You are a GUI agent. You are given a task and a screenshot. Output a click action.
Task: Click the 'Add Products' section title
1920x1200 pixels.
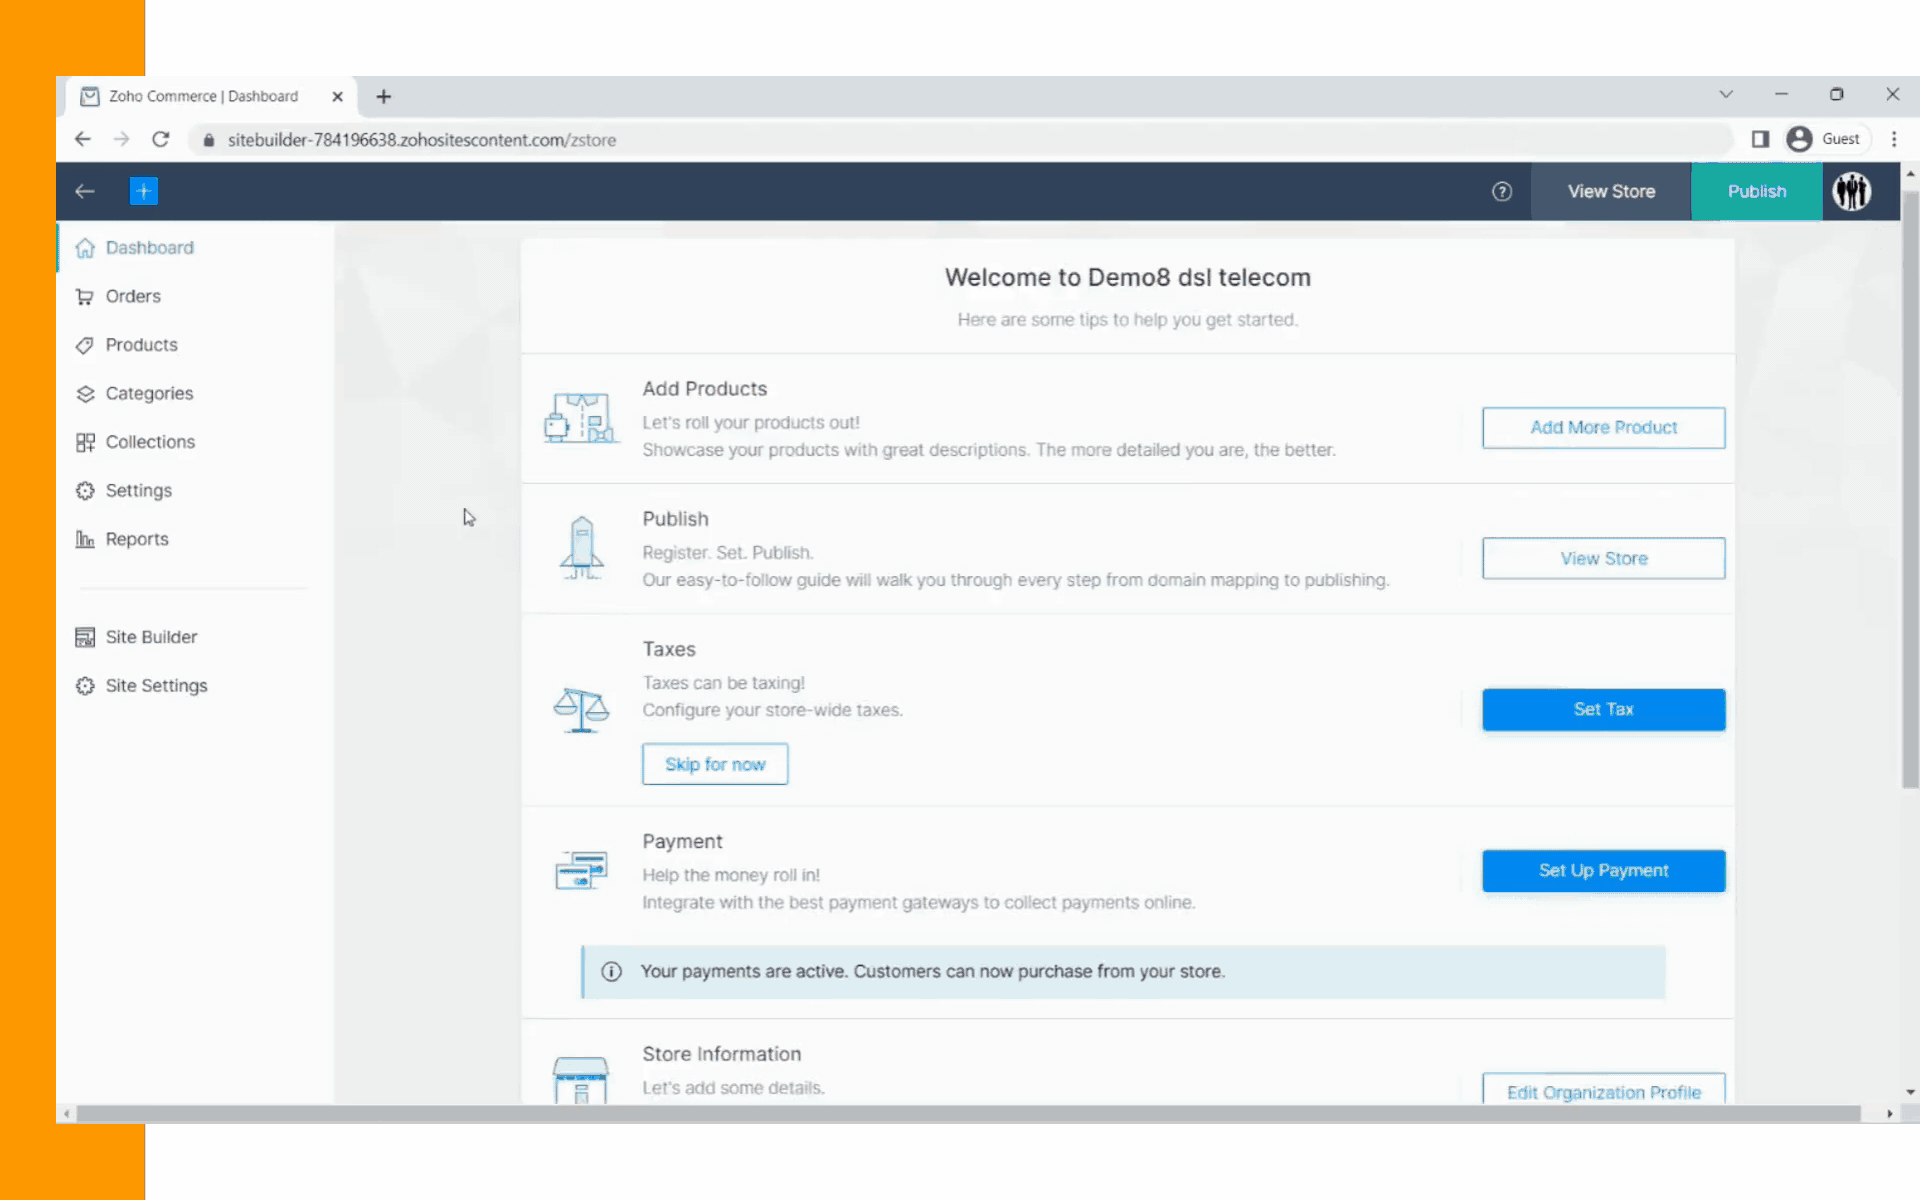pos(704,389)
